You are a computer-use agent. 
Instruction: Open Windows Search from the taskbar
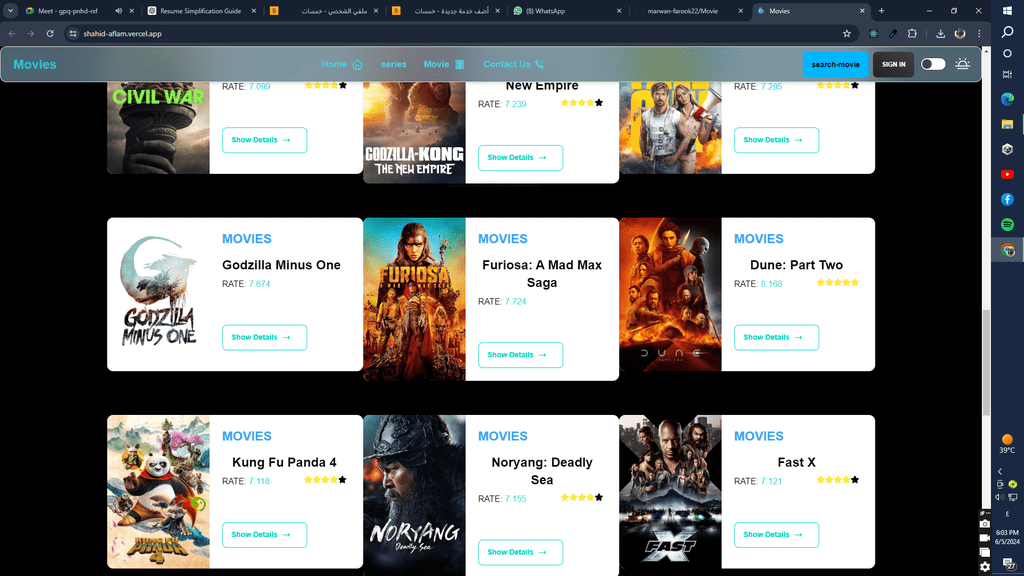point(1008,32)
